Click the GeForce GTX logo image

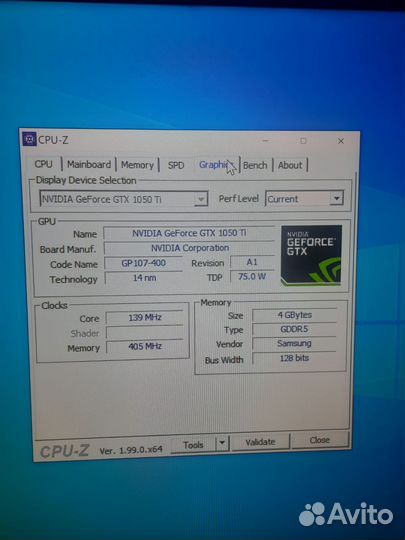(311, 256)
